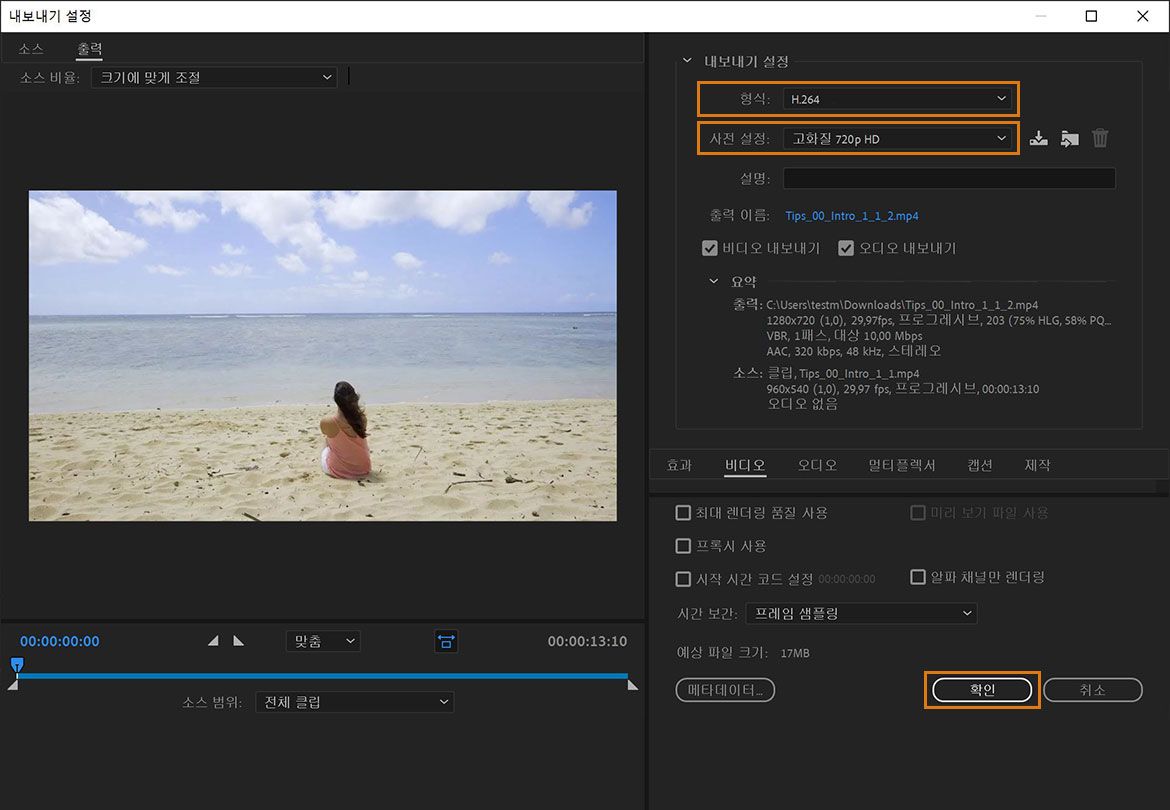Enable 최대 렌더링 품질 사용 checkbox

(684, 512)
